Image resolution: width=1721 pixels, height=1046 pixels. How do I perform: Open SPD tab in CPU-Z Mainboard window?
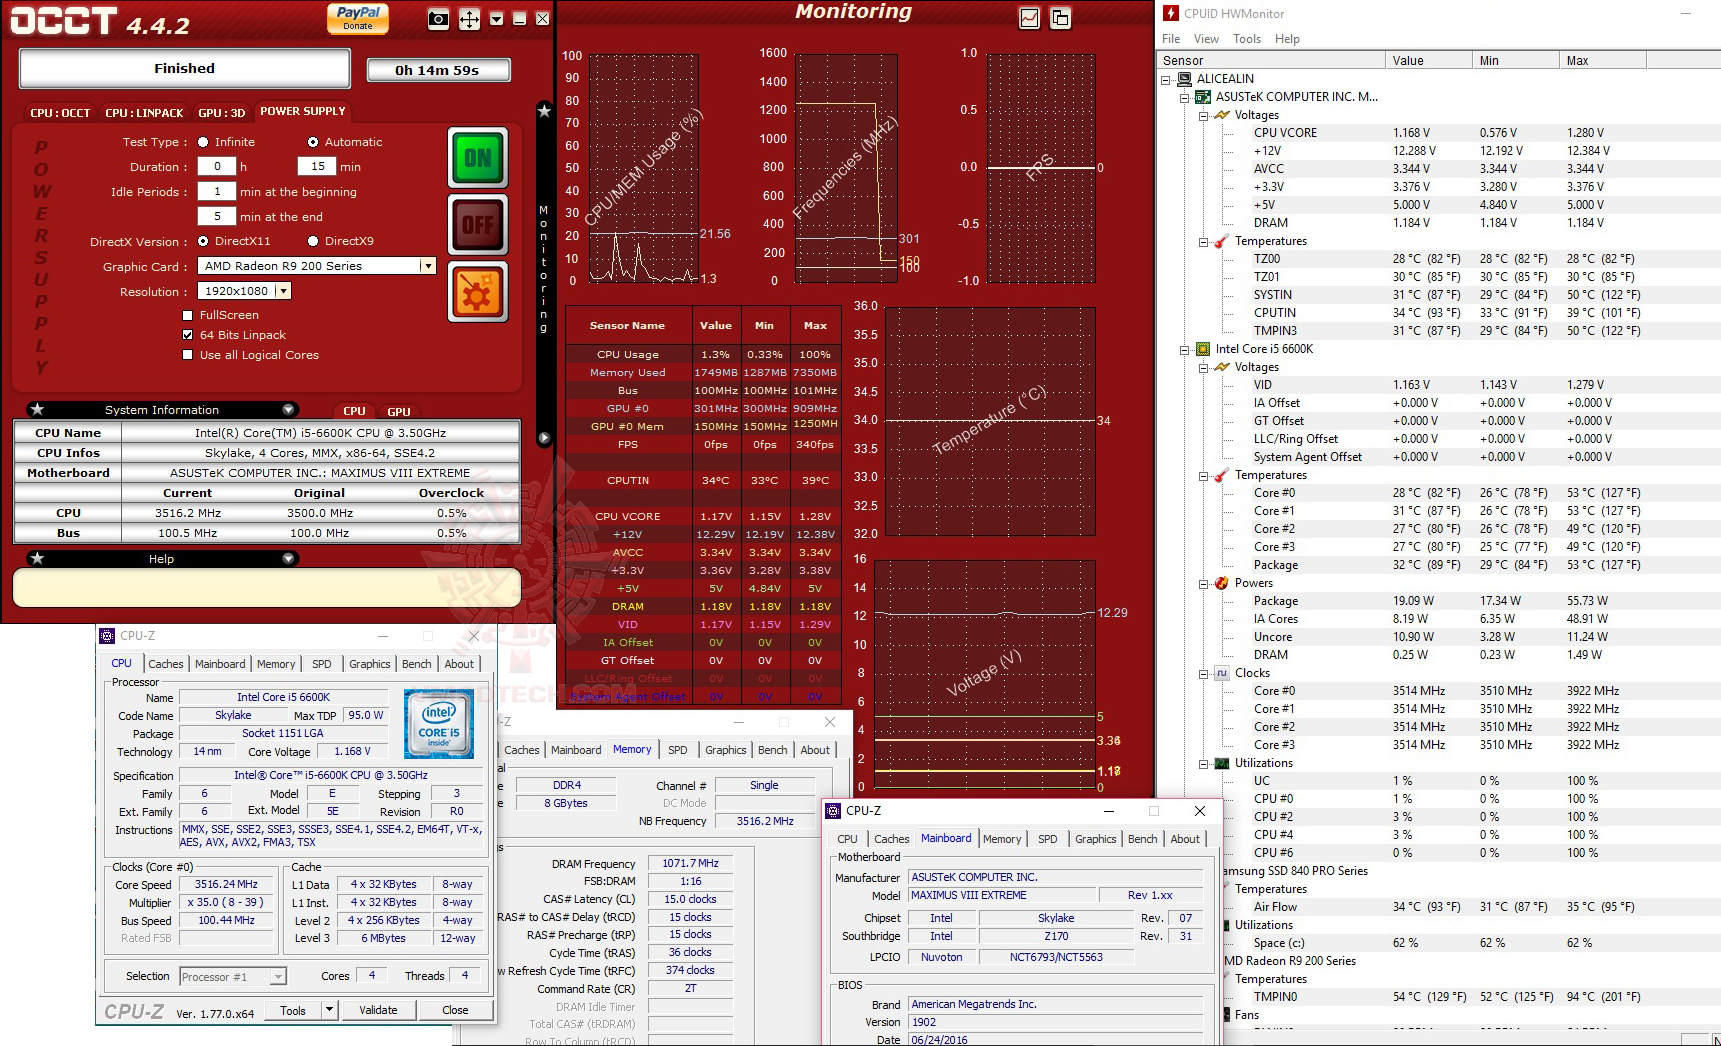(x=1047, y=839)
